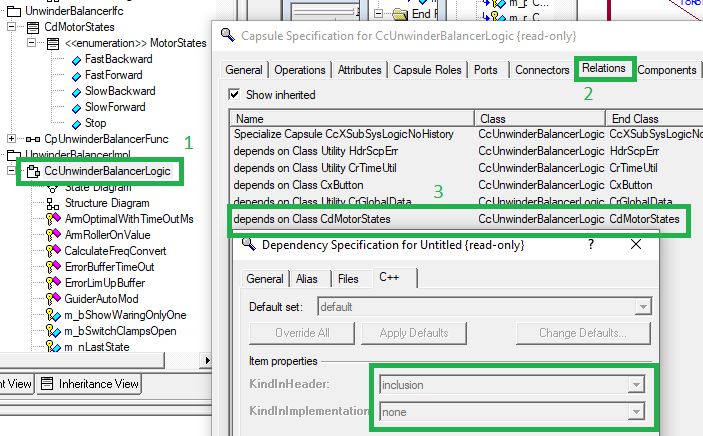Click the CpUnwinderBalancerFunc protocol icon

(x=33, y=139)
